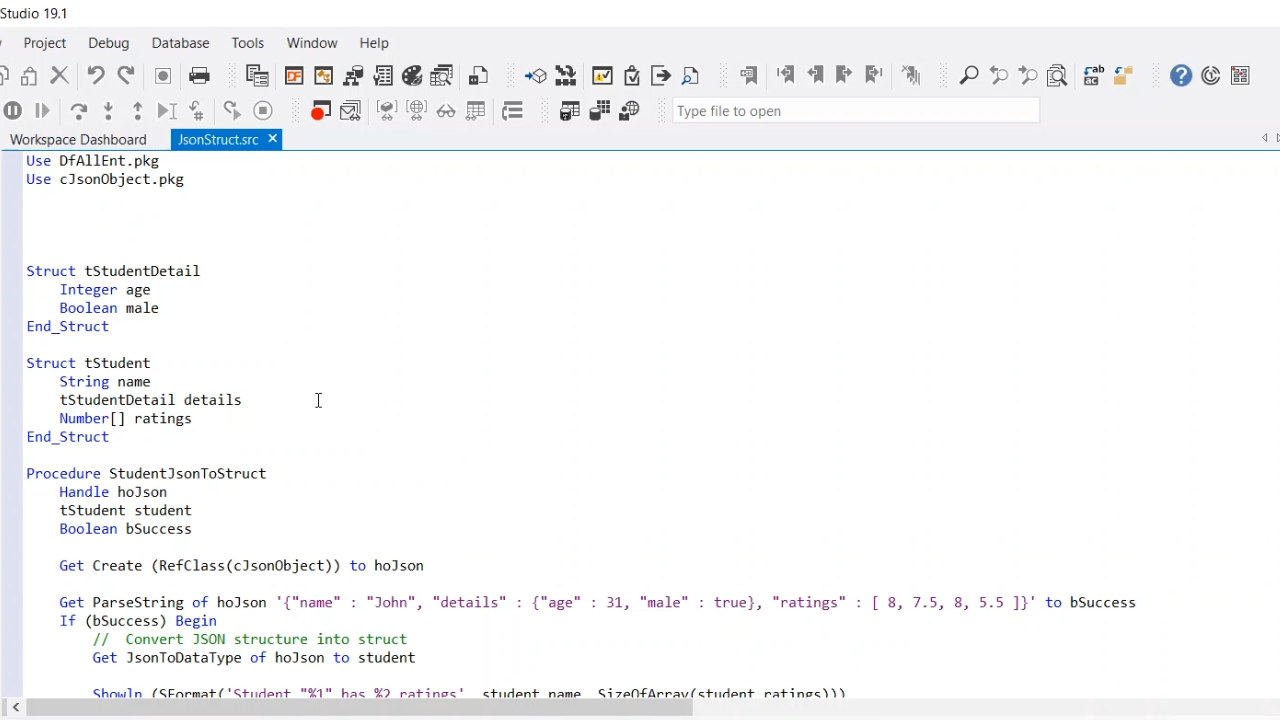Click the Undo arrow icon

click(x=96, y=76)
